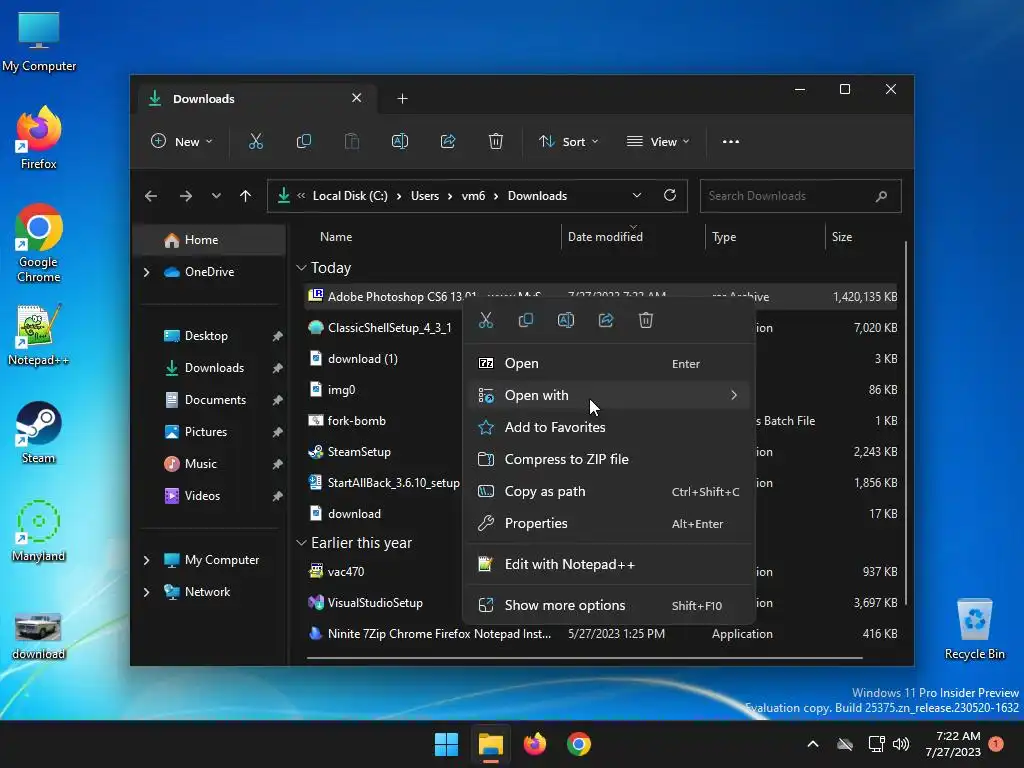The image size is (1024, 768).
Task: Select the fork-bomb file
Action: click(x=357, y=421)
